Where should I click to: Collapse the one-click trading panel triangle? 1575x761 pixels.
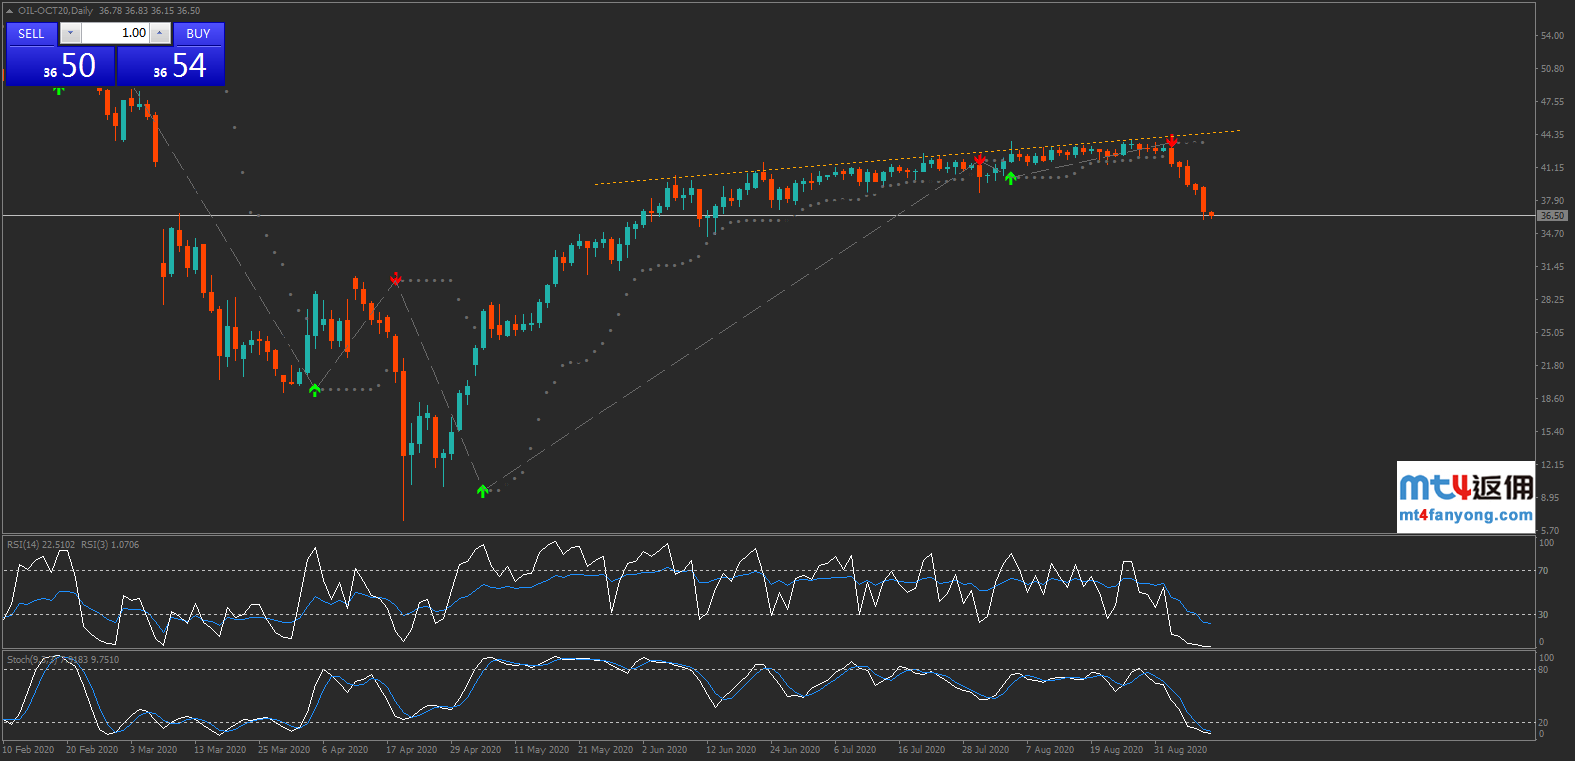(10, 11)
